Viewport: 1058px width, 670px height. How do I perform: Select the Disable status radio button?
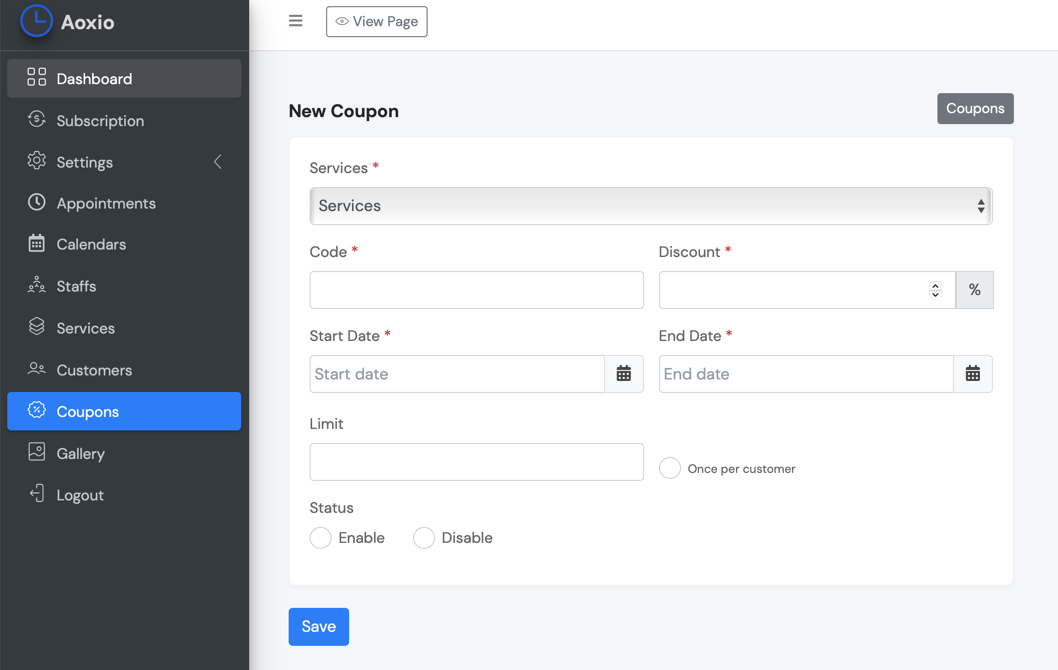424,538
